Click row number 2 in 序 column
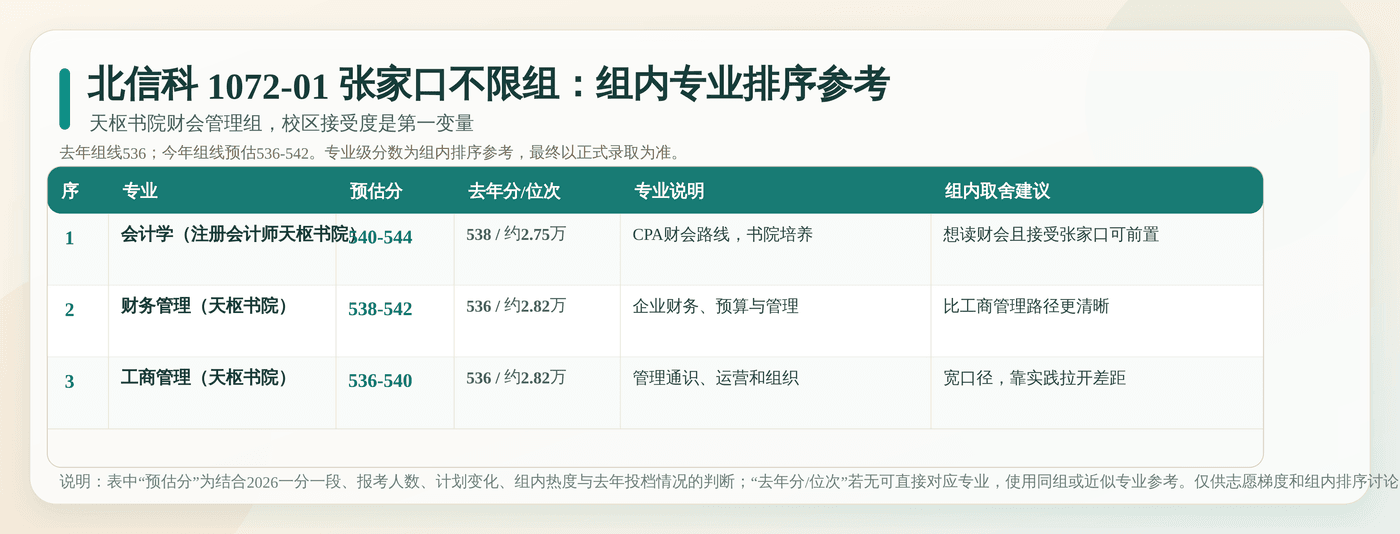The height and width of the screenshot is (534, 1400). click(x=69, y=310)
